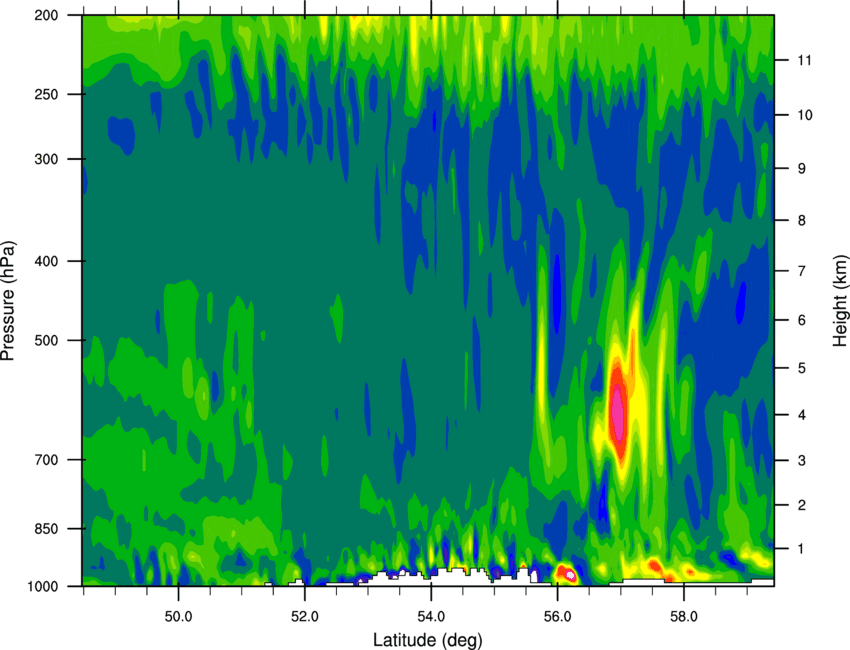This screenshot has height=650, width=850.
Task: Click the 56.0 latitude tick label
Action: point(557,617)
